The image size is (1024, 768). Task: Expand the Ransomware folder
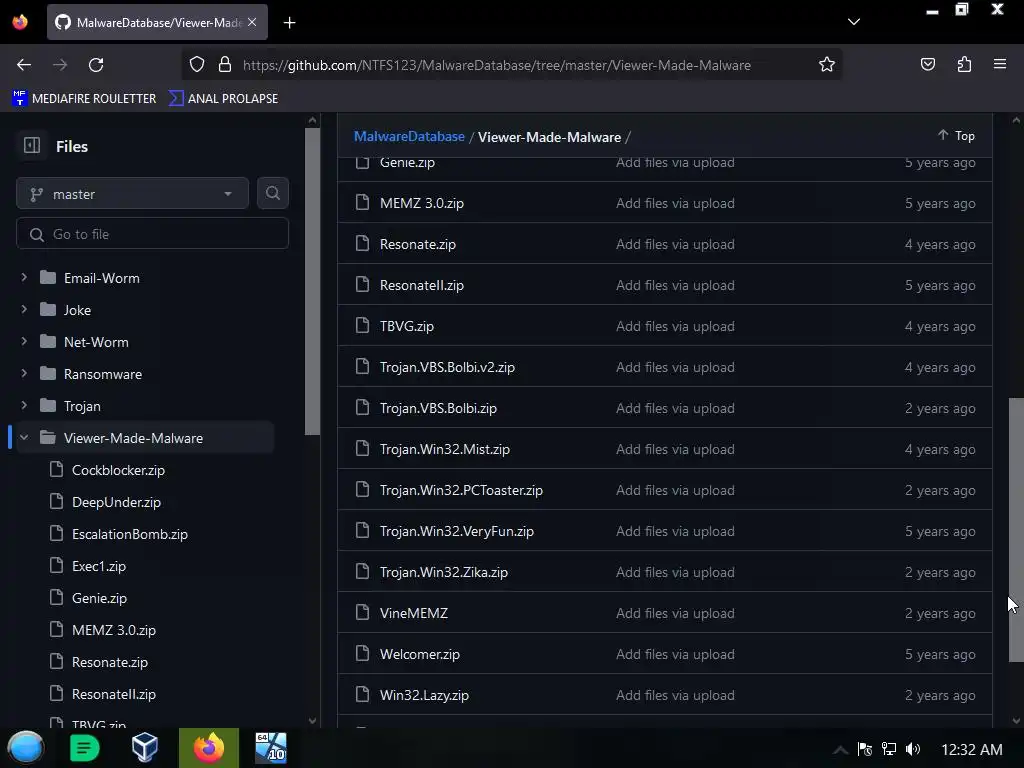pyautogui.click(x=24, y=374)
